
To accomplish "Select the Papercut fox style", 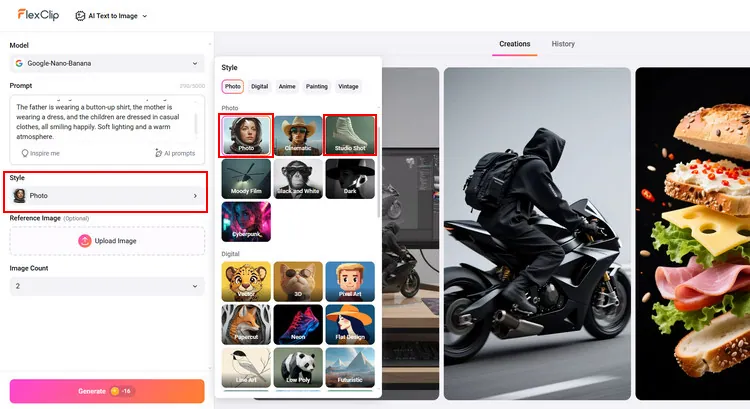I will click(x=246, y=325).
